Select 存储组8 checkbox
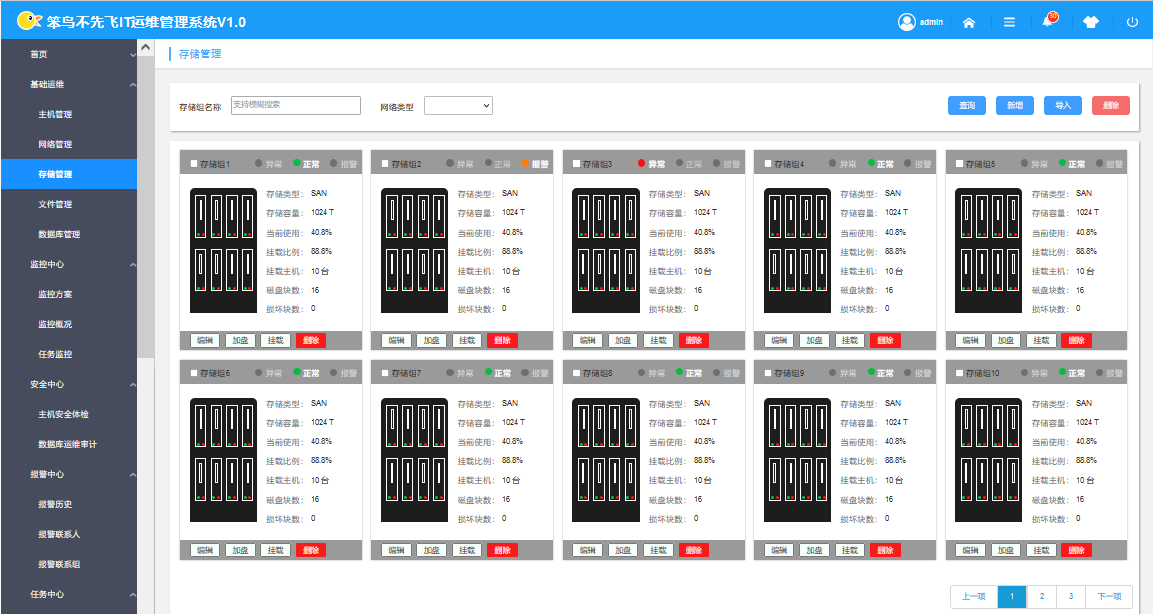Viewport: 1154px width, 614px height. tap(576, 373)
